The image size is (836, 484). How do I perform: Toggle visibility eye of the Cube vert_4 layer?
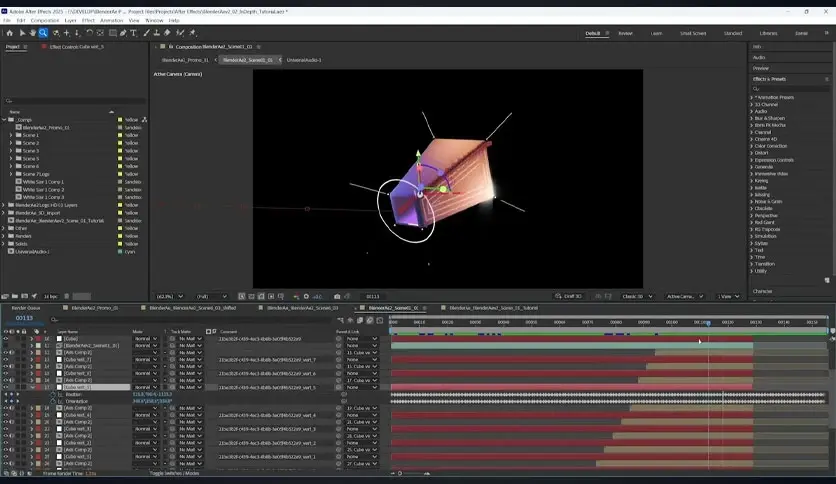coord(6,415)
